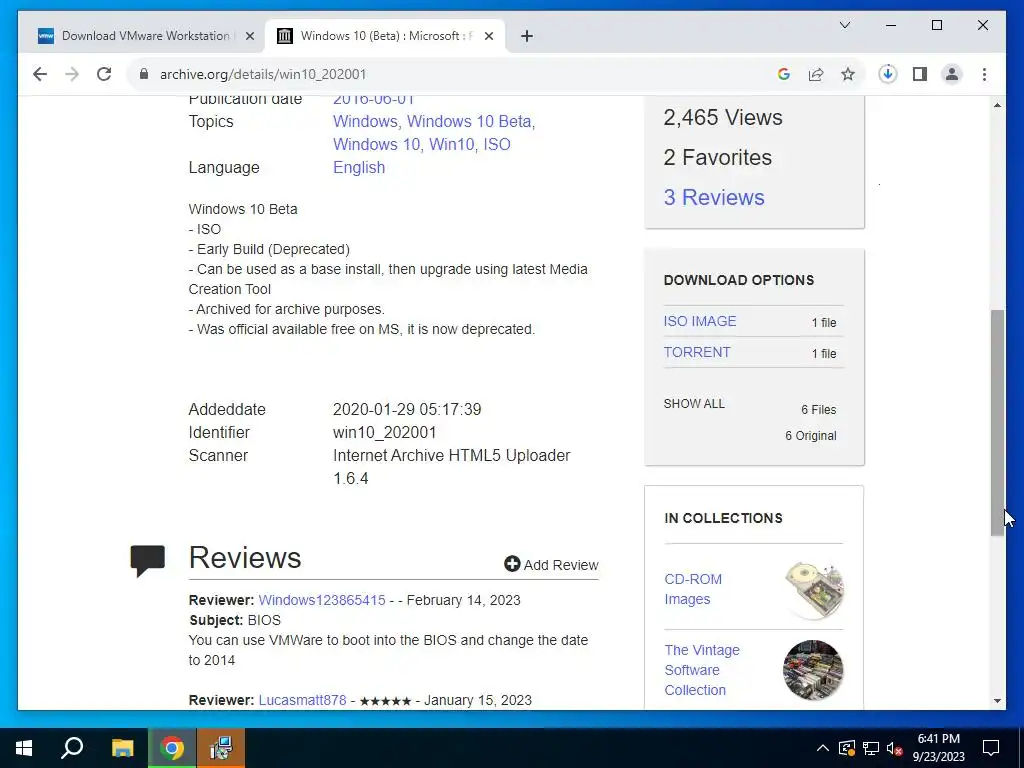Click 6 Original files link

click(810, 436)
